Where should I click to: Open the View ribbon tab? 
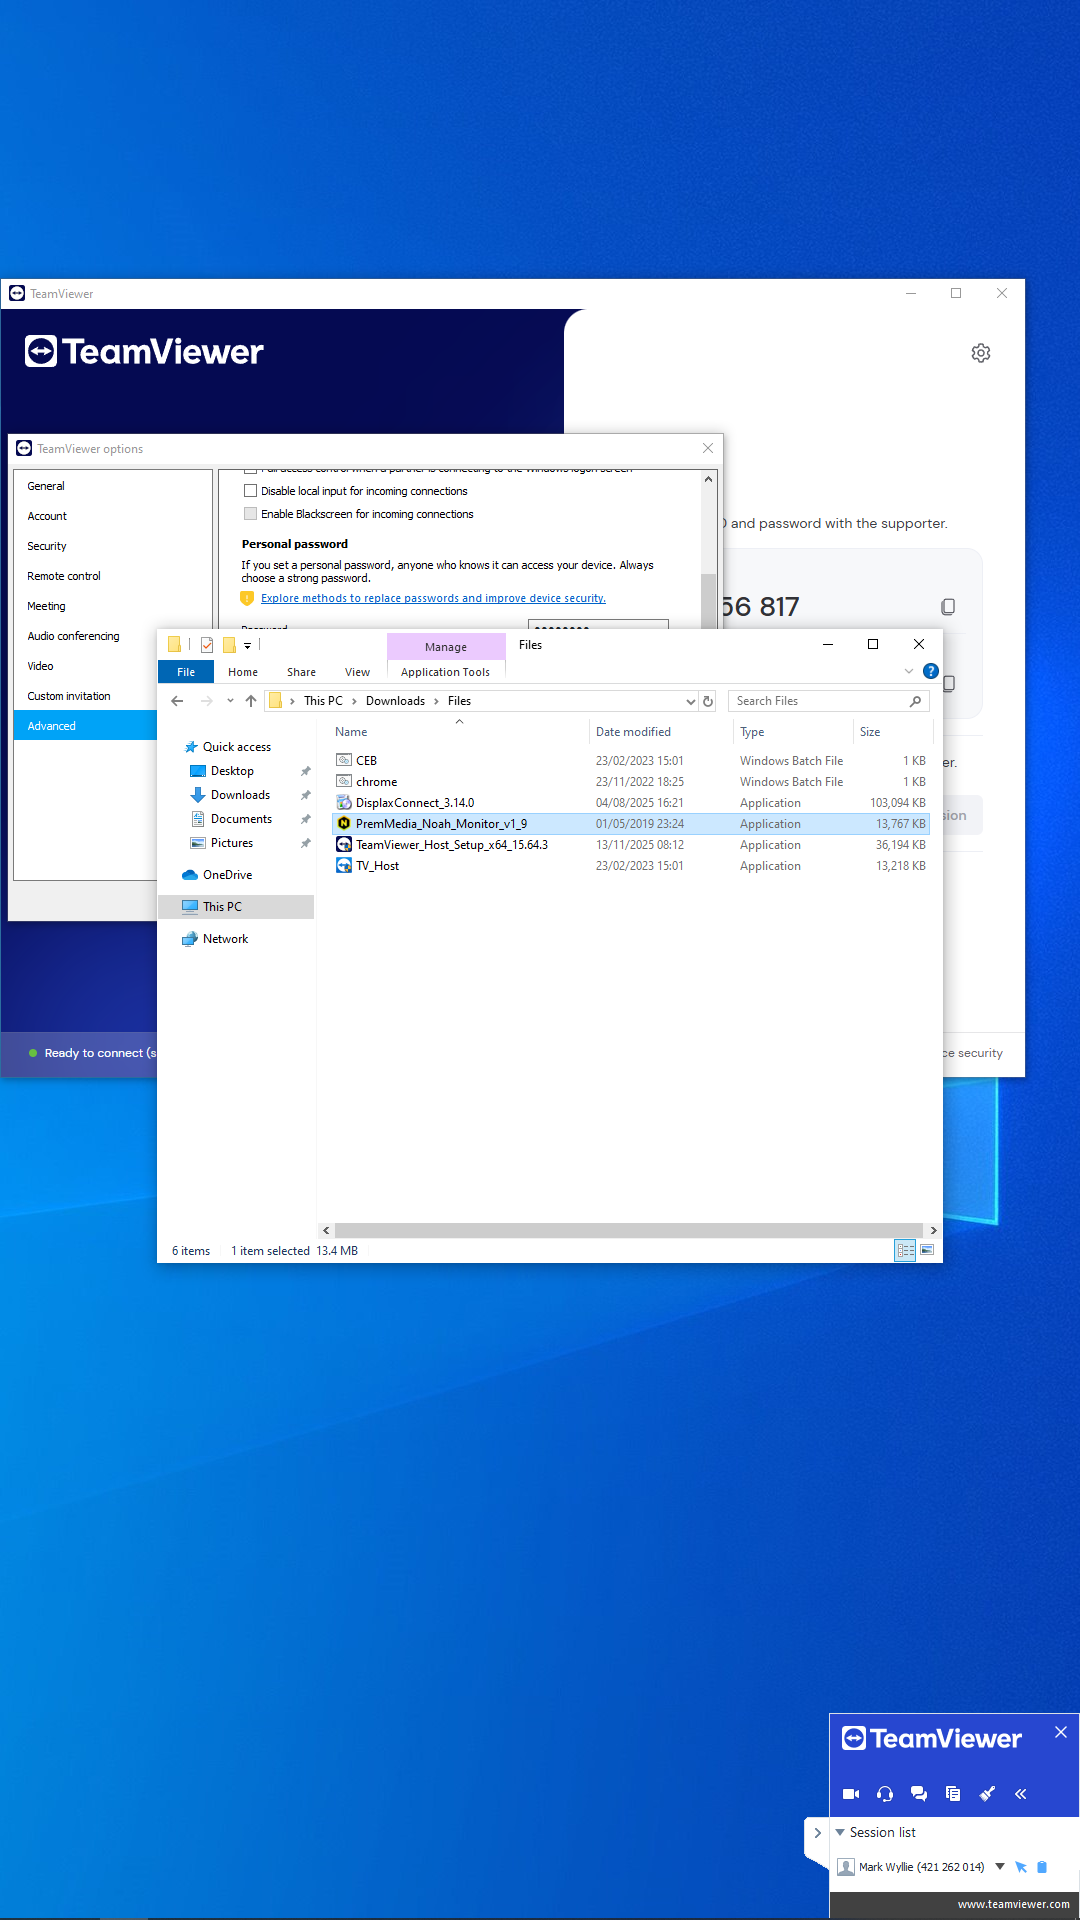(x=357, y=672)
